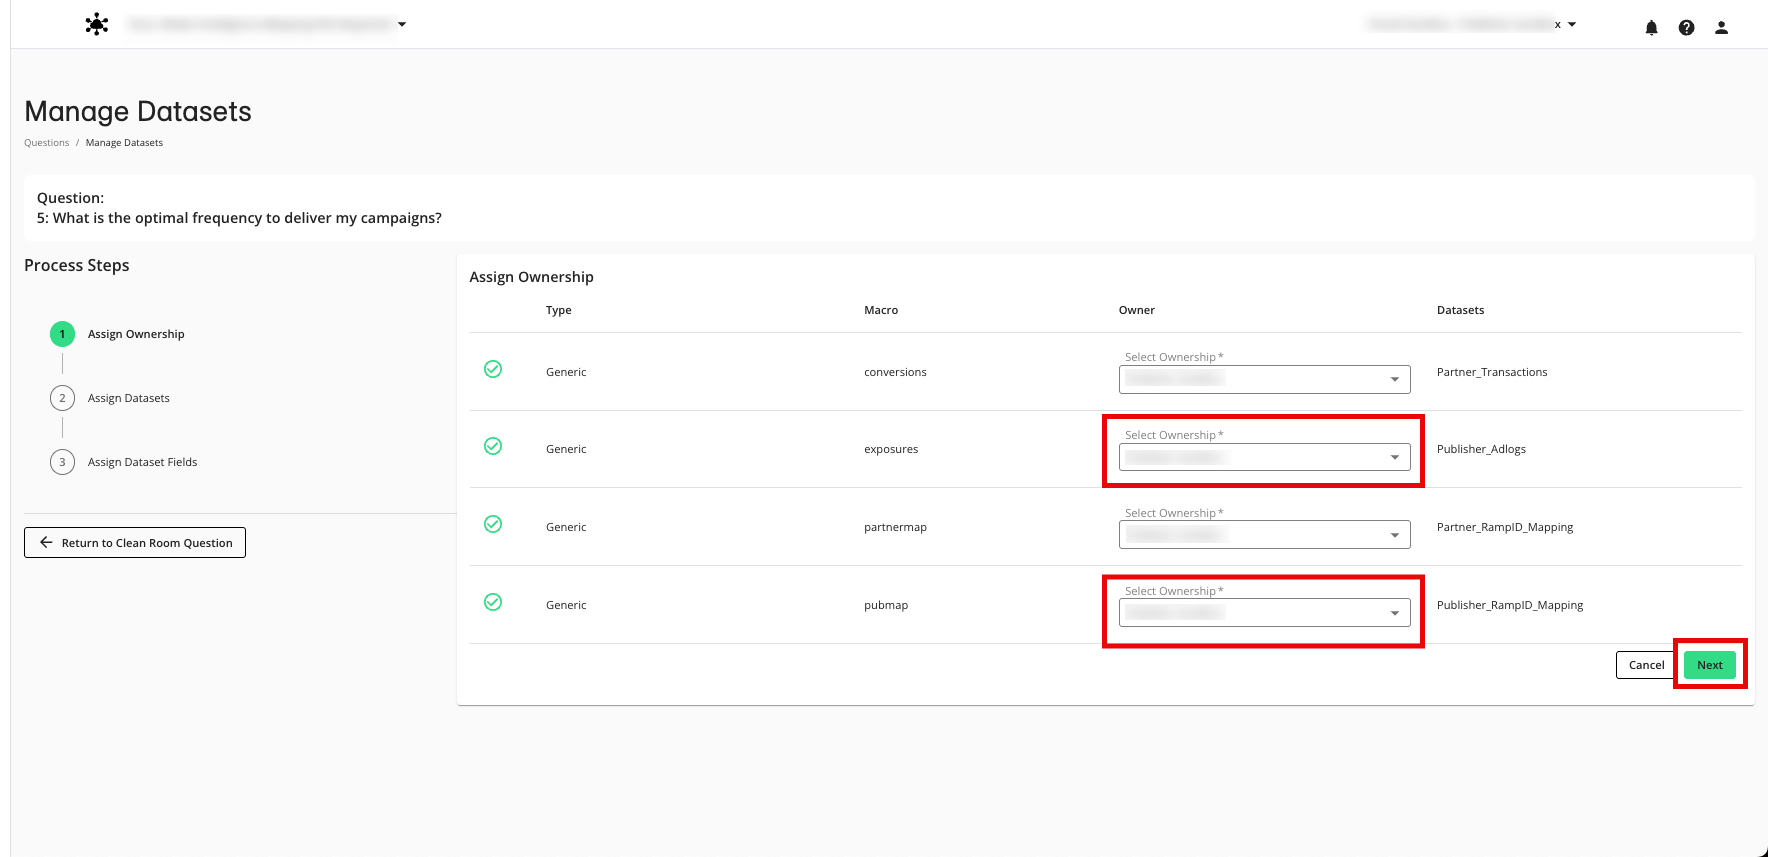The height and width of the screenshot is (857, 1768).
Task: Open the account dropdown at top right
Action: (1571, 24)
